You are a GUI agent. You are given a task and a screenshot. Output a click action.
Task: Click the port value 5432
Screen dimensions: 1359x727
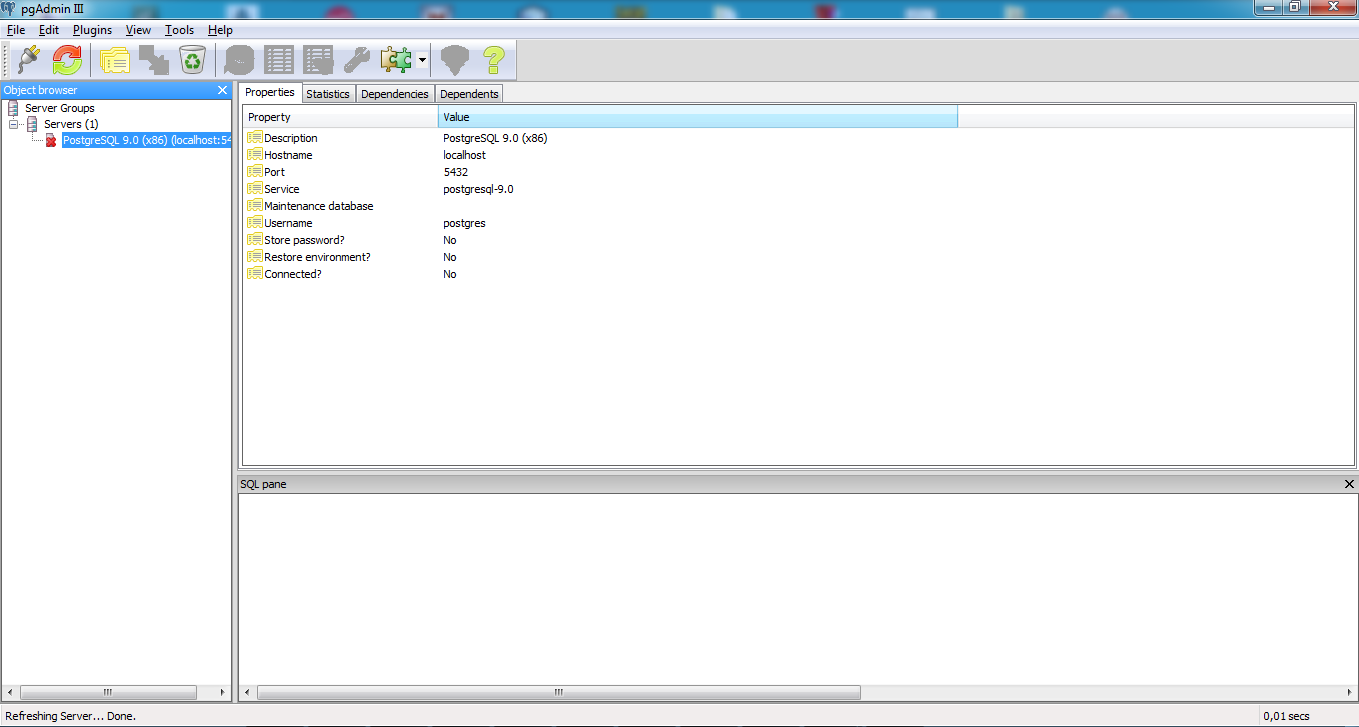pyautogui.click(x=455, y=172)
